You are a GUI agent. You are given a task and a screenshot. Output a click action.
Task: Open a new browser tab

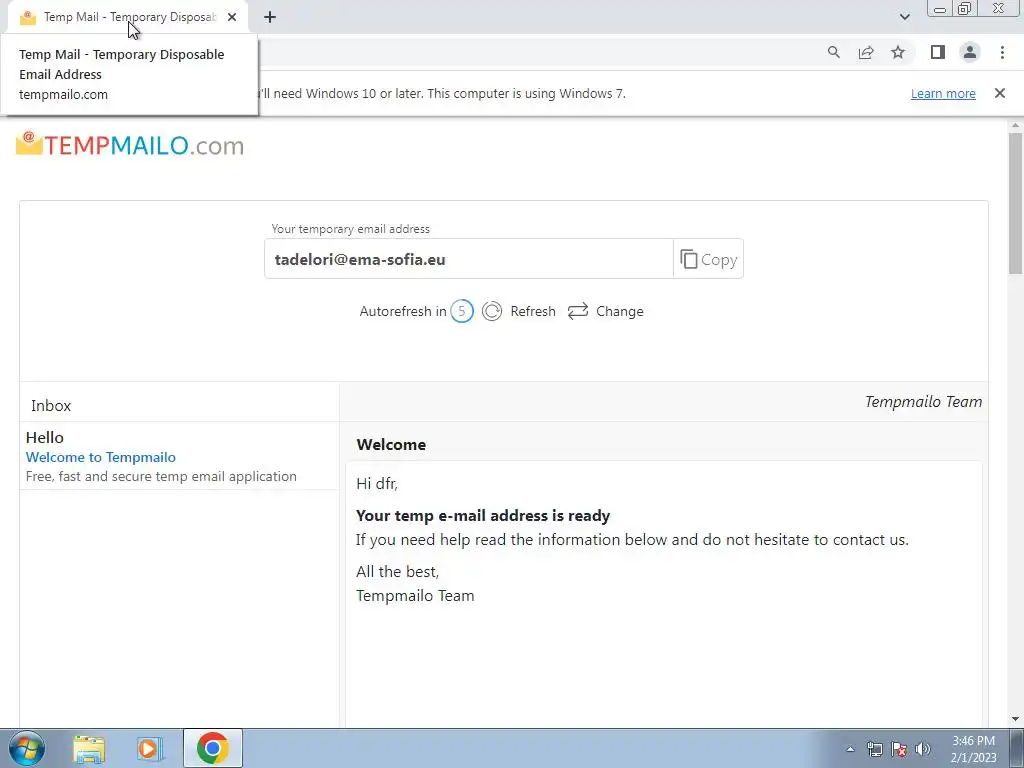point(270,18)
